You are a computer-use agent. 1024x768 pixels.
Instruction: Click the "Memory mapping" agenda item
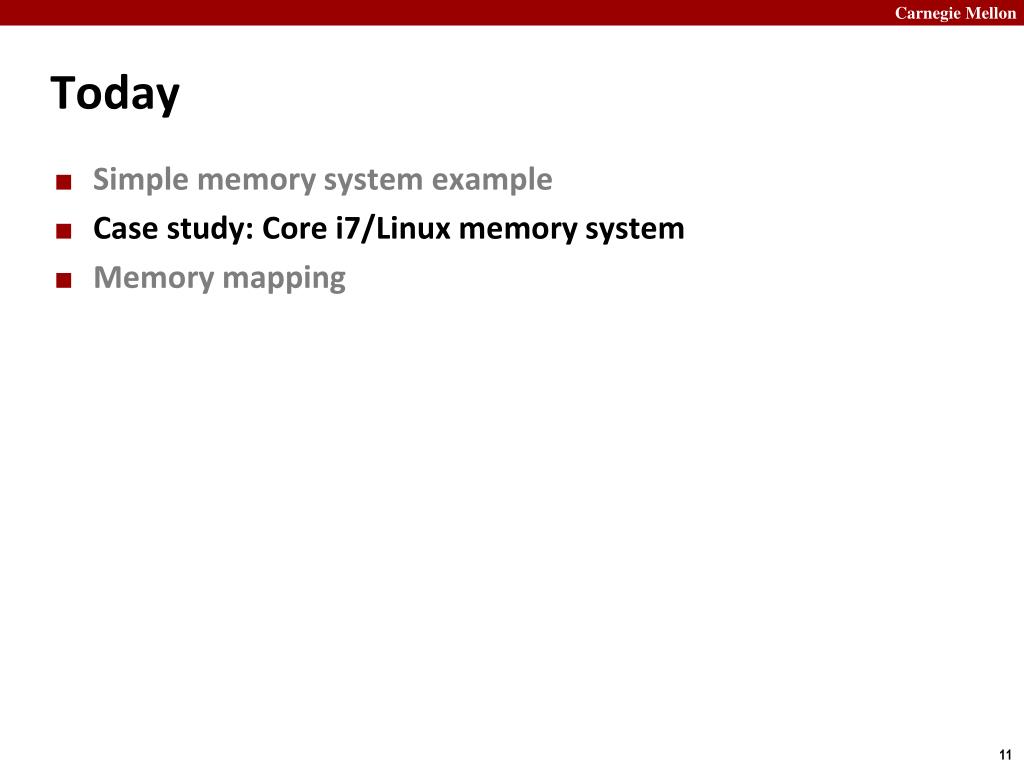coord(219,277)
